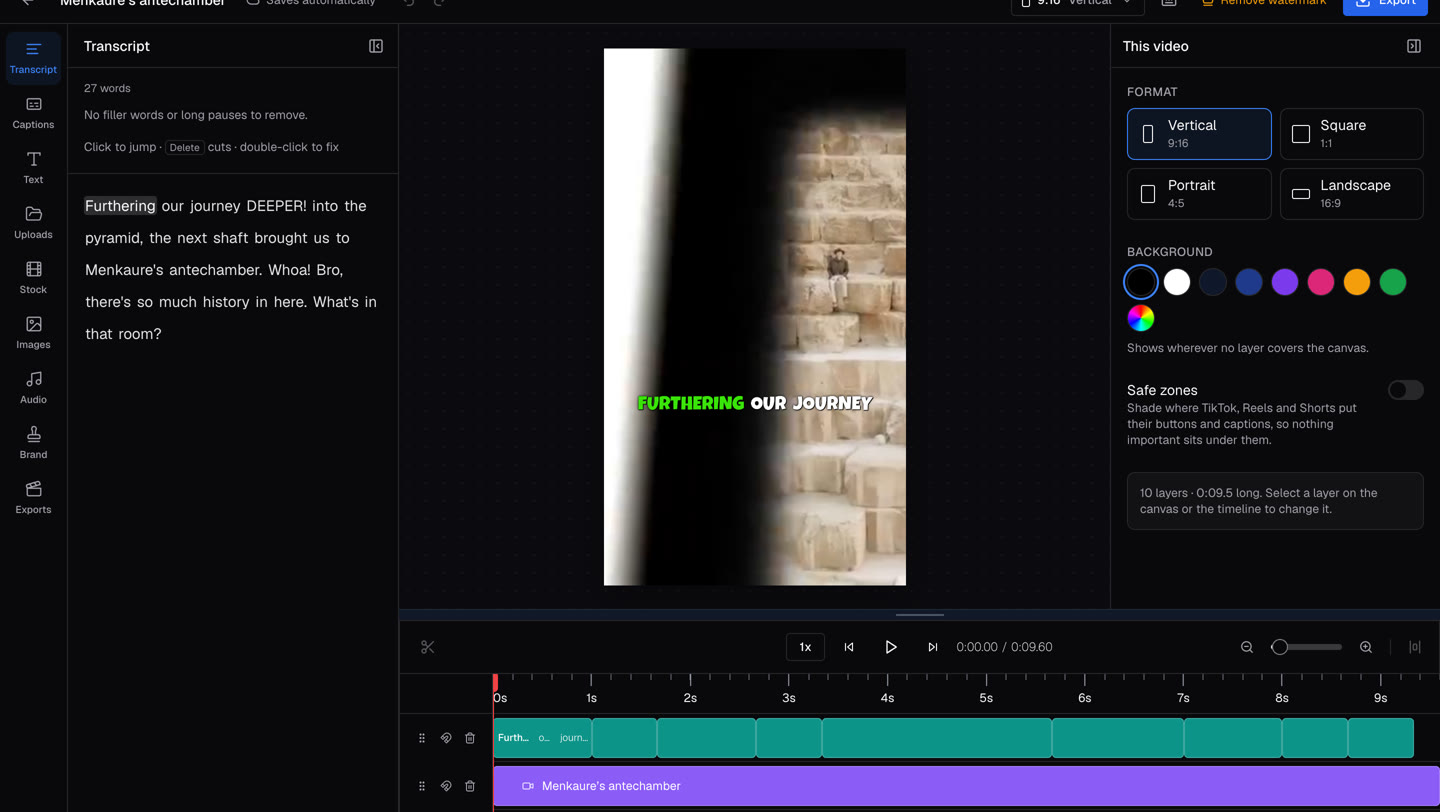Click the drag handle of the captions track
1440x812 pixels.
(422, 738)
